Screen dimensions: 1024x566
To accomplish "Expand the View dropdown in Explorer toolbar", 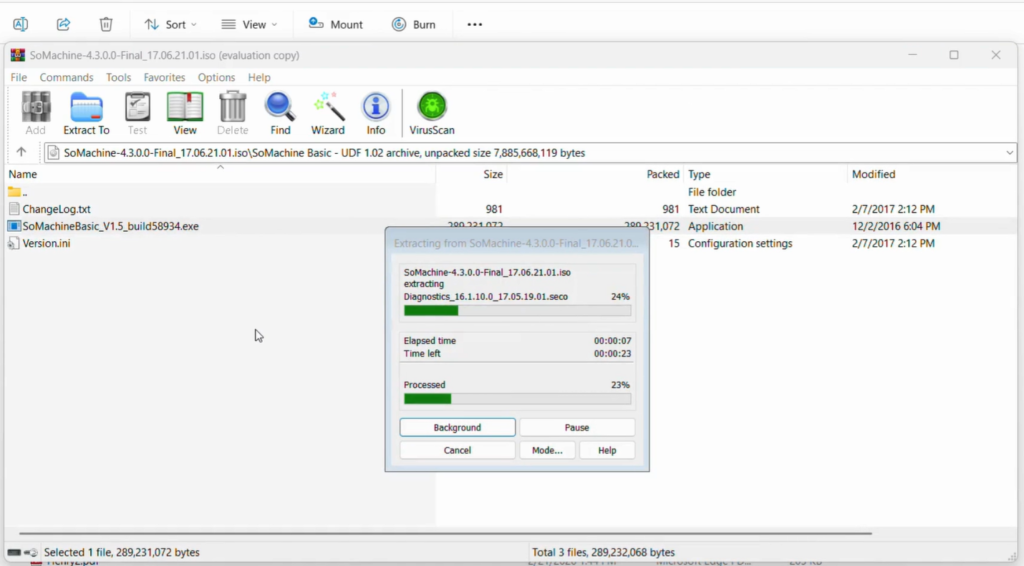I will point(249,24).
